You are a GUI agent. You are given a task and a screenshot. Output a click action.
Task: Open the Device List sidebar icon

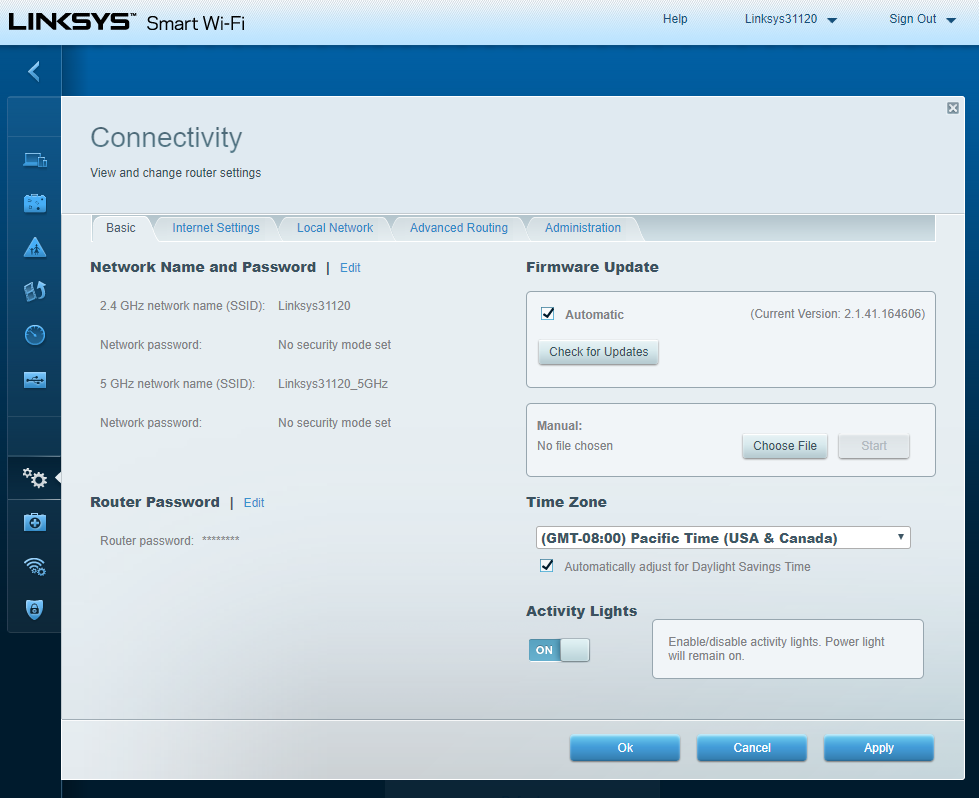(x=35, y=160)
